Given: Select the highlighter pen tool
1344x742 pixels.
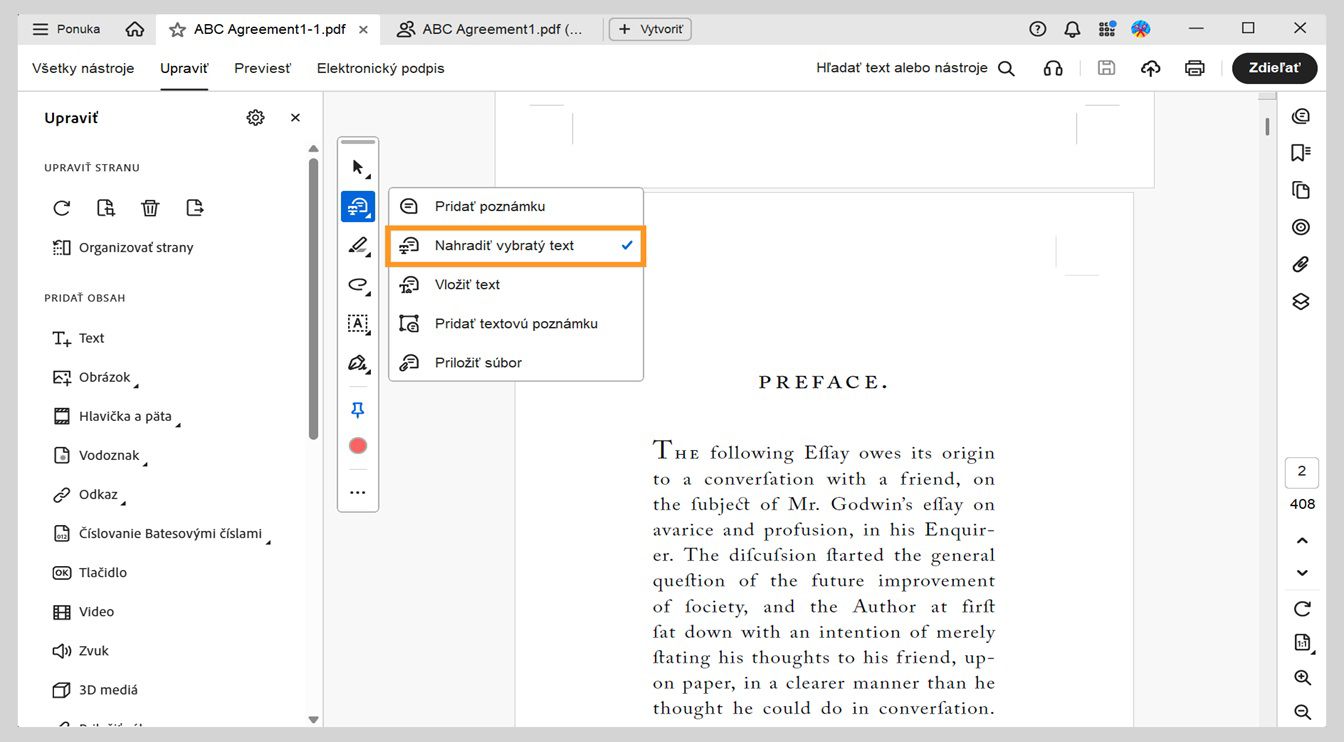Looking at the screenshot, I should 358,245.
